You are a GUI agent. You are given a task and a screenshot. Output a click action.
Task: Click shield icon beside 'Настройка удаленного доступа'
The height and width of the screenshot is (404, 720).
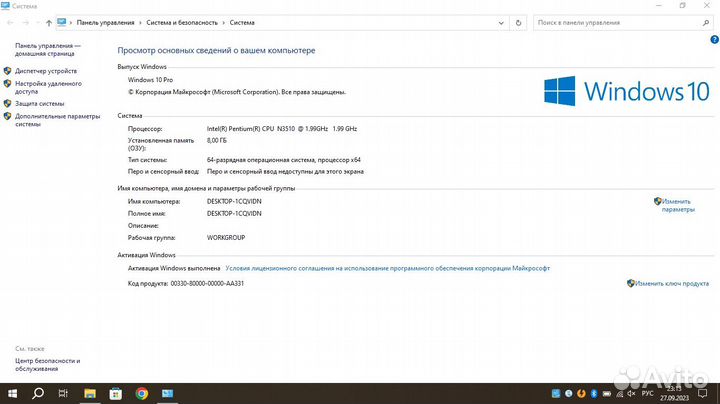click(7, 84)
